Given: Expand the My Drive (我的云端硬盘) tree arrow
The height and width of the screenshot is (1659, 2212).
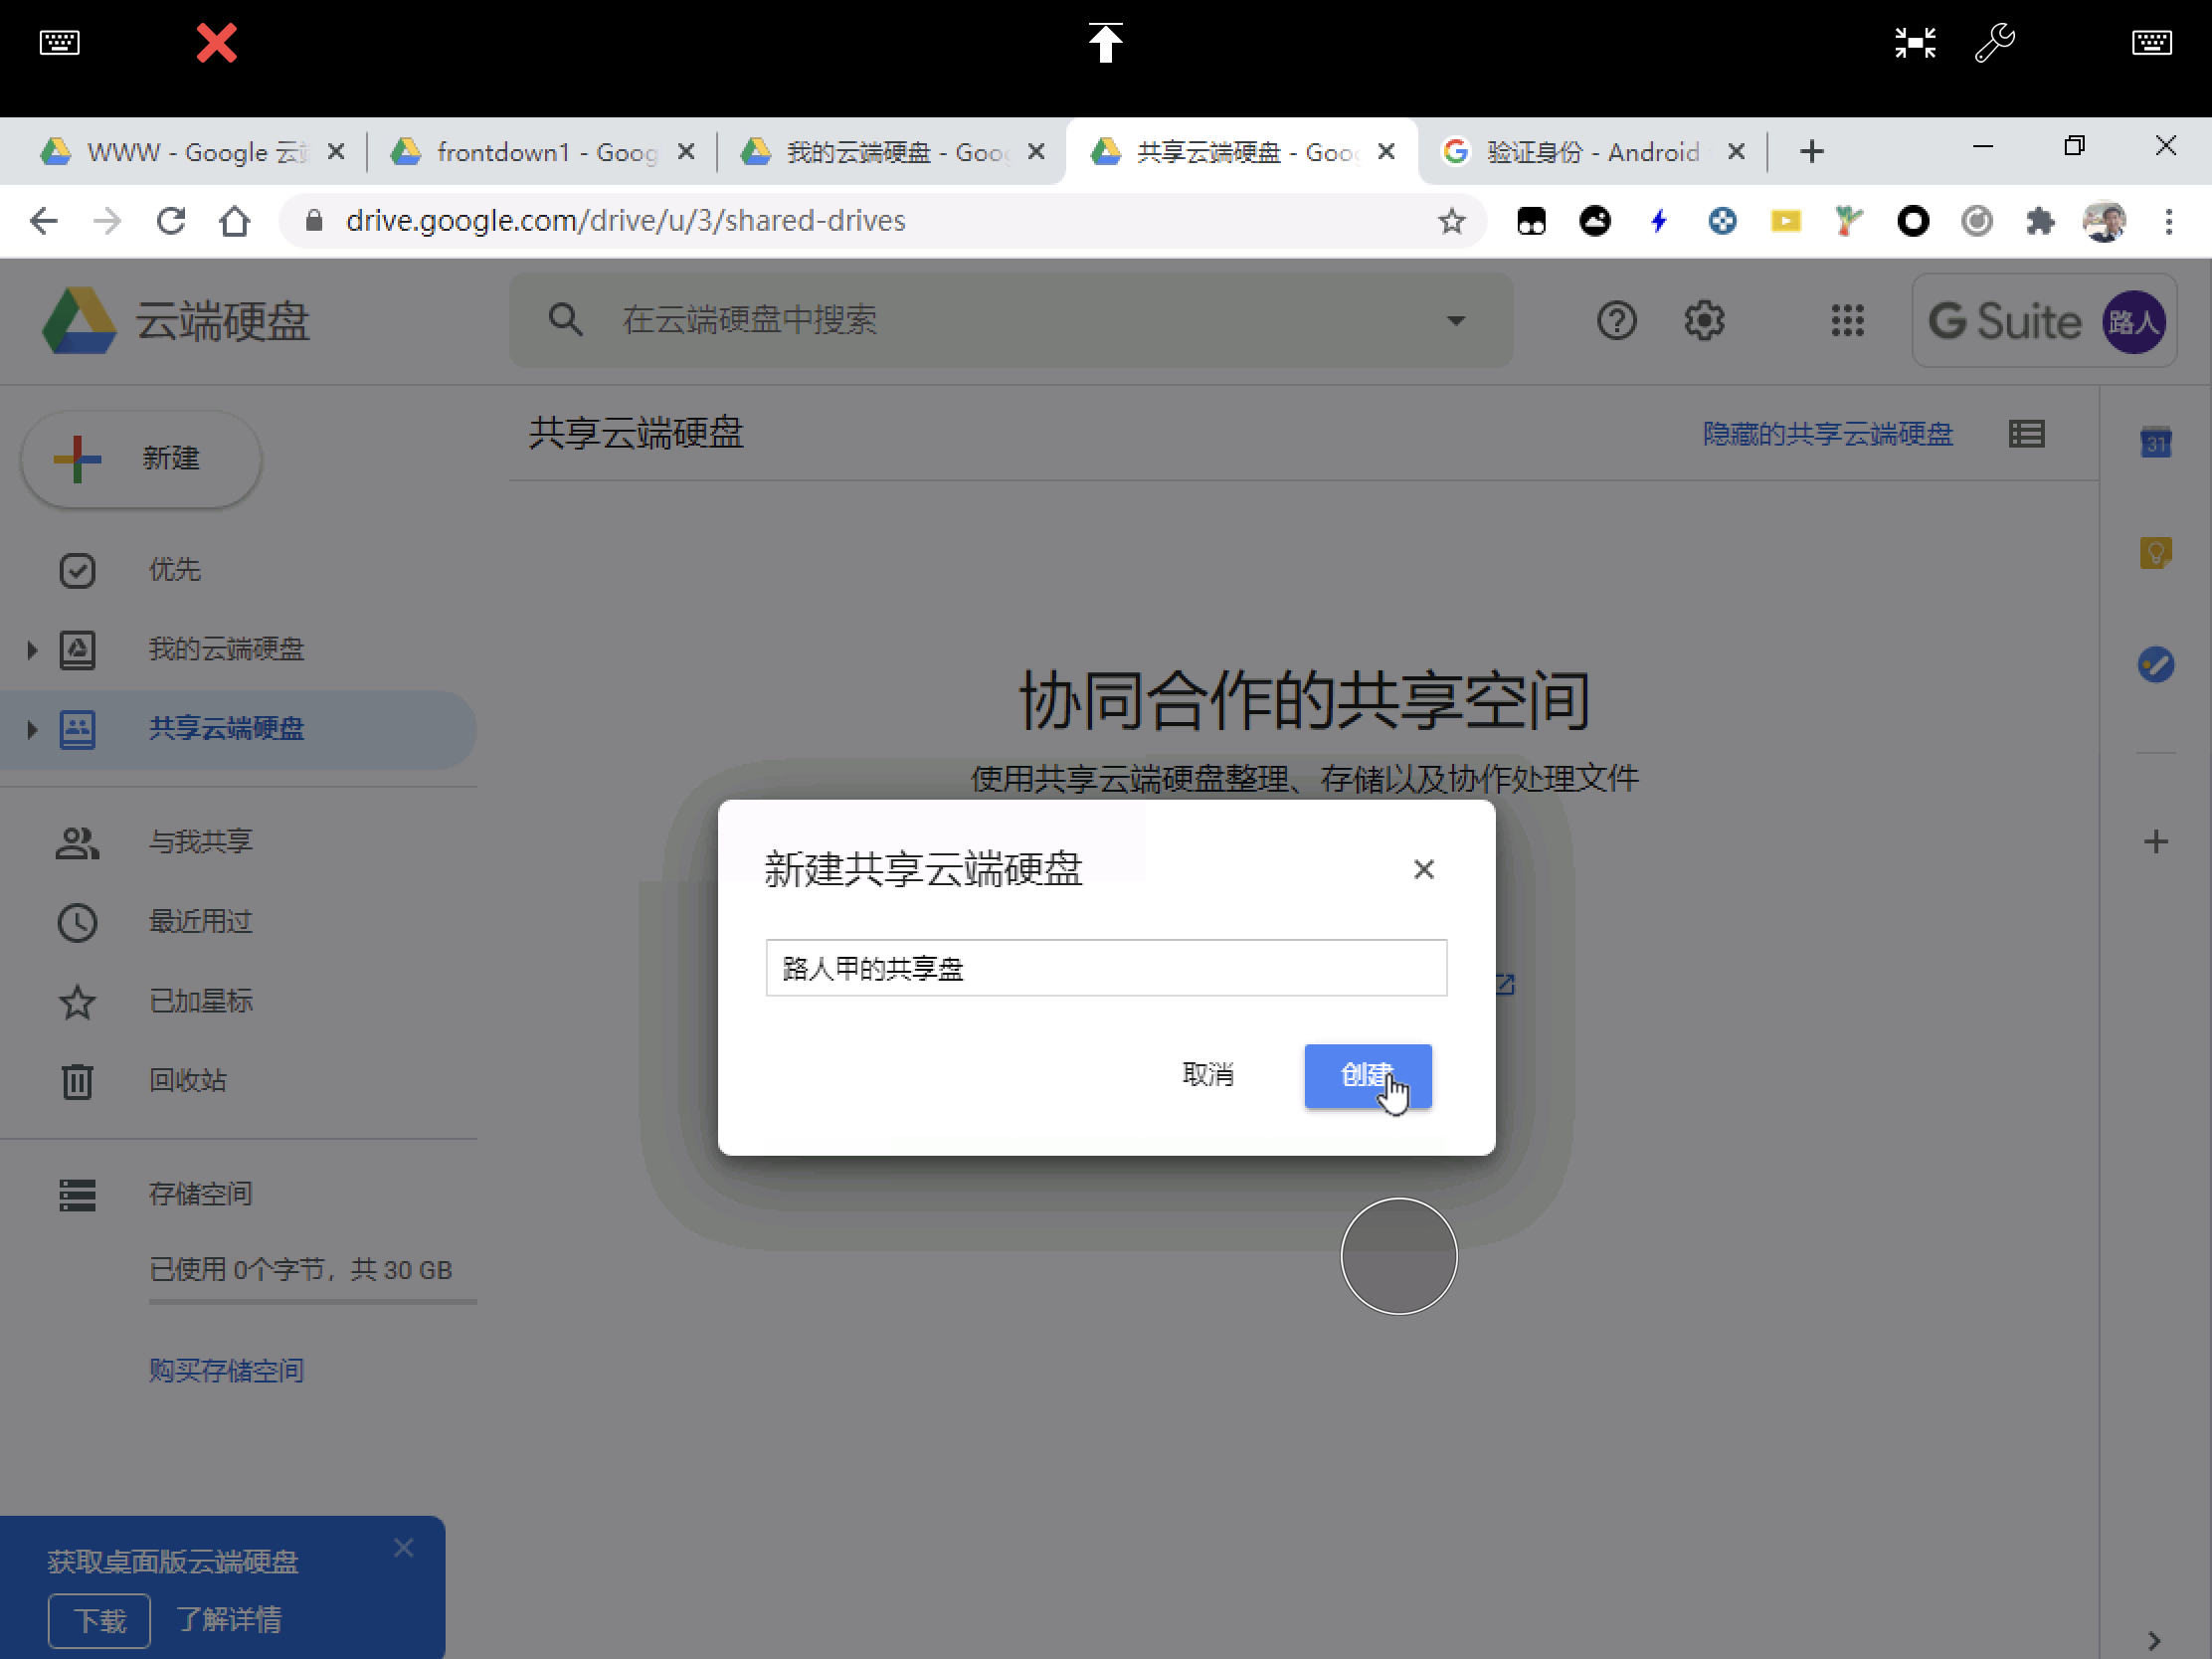Looking at the screenshot, I should click(32, 650).
